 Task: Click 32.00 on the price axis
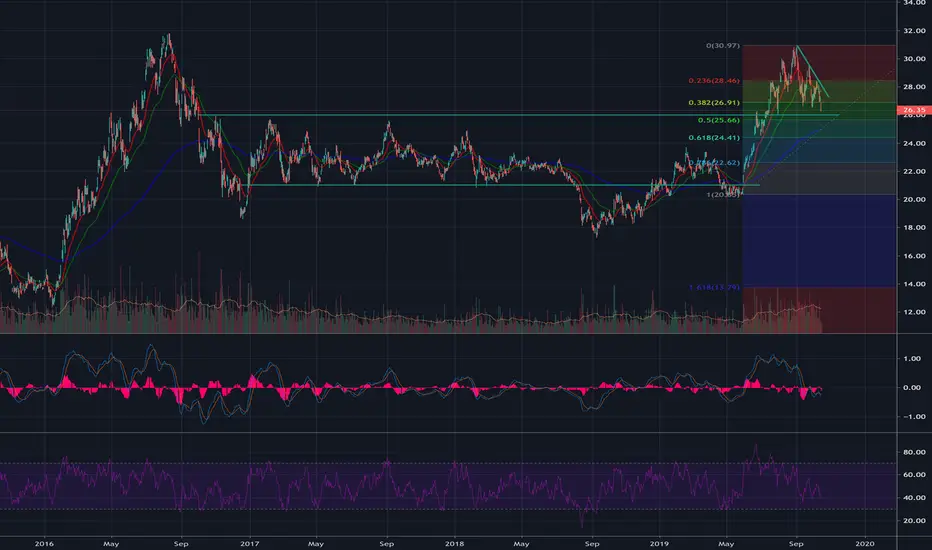pyautogui.click(x=914, y=31)
